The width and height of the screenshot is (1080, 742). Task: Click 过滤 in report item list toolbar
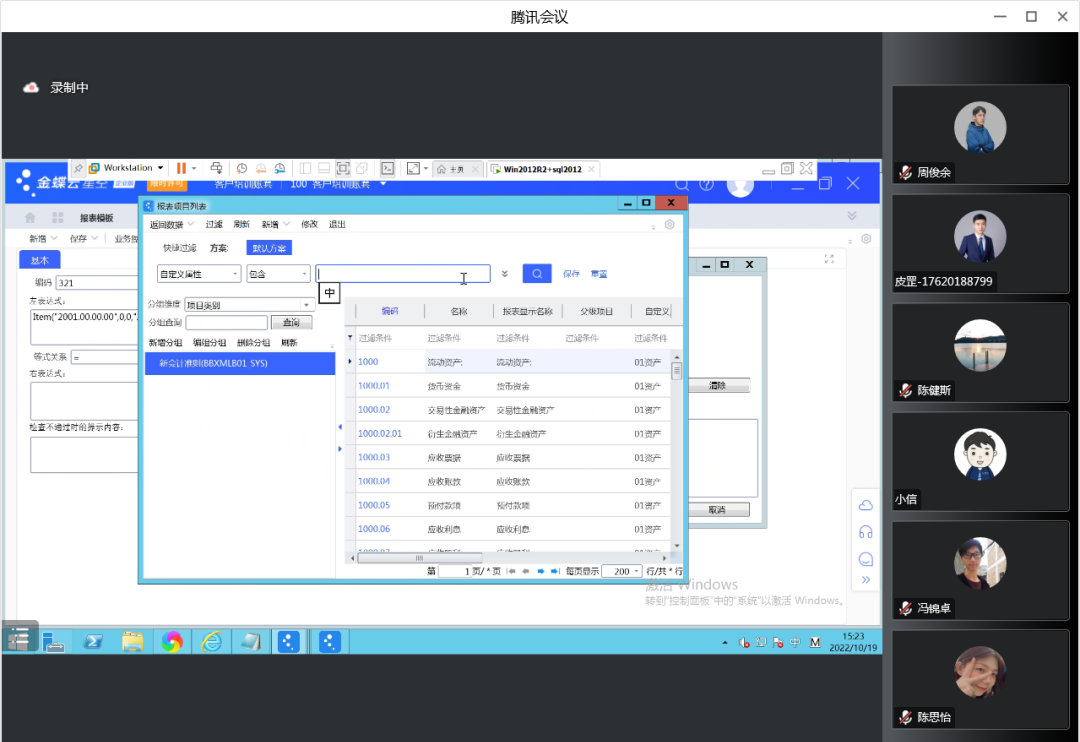point(214,225)
